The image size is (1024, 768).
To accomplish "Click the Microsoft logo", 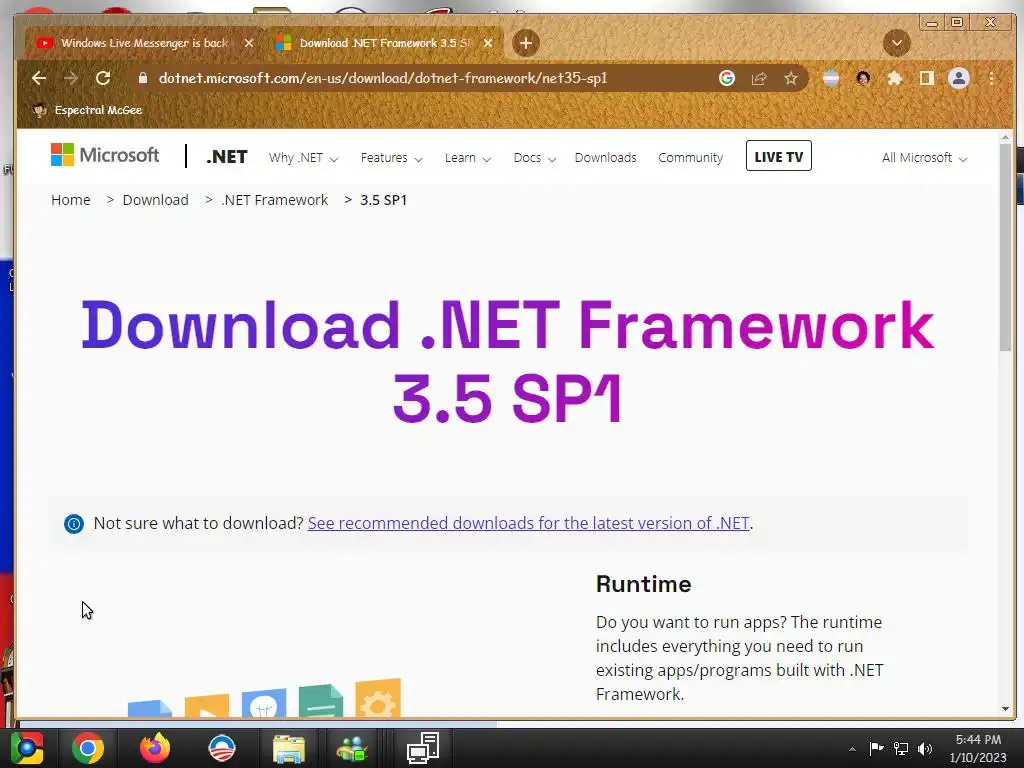I will pos(104,155).
